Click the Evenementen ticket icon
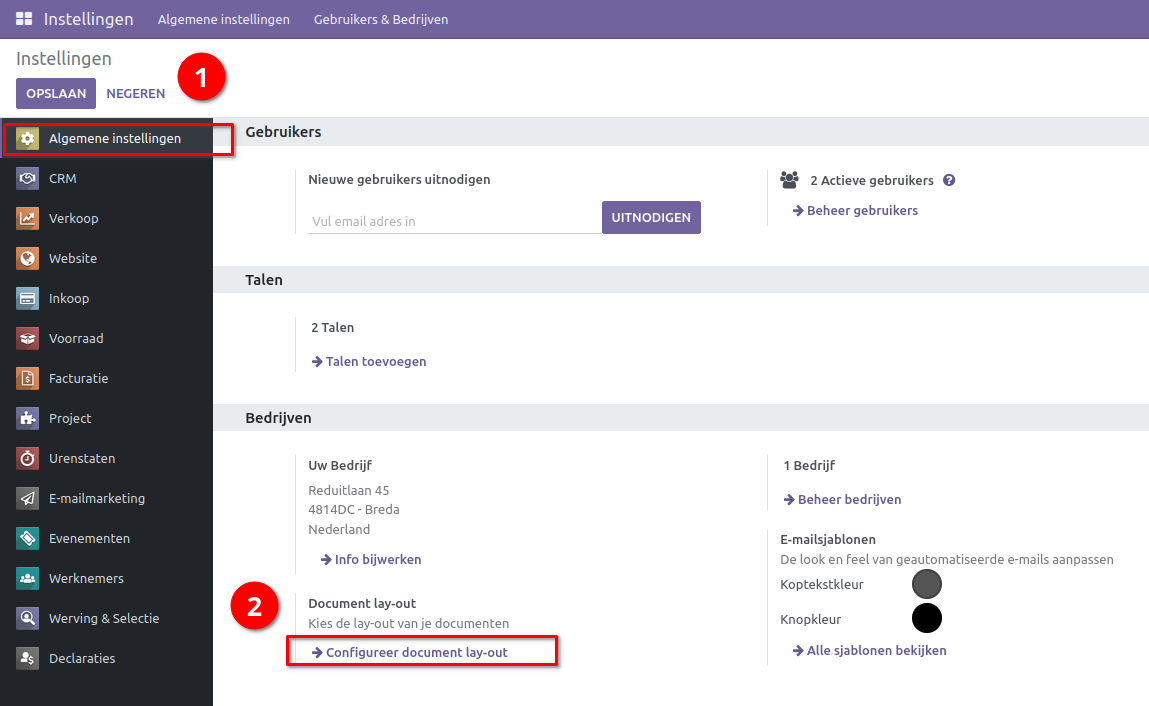Screen dimensions: 1149x706 [x=27, y=539]
